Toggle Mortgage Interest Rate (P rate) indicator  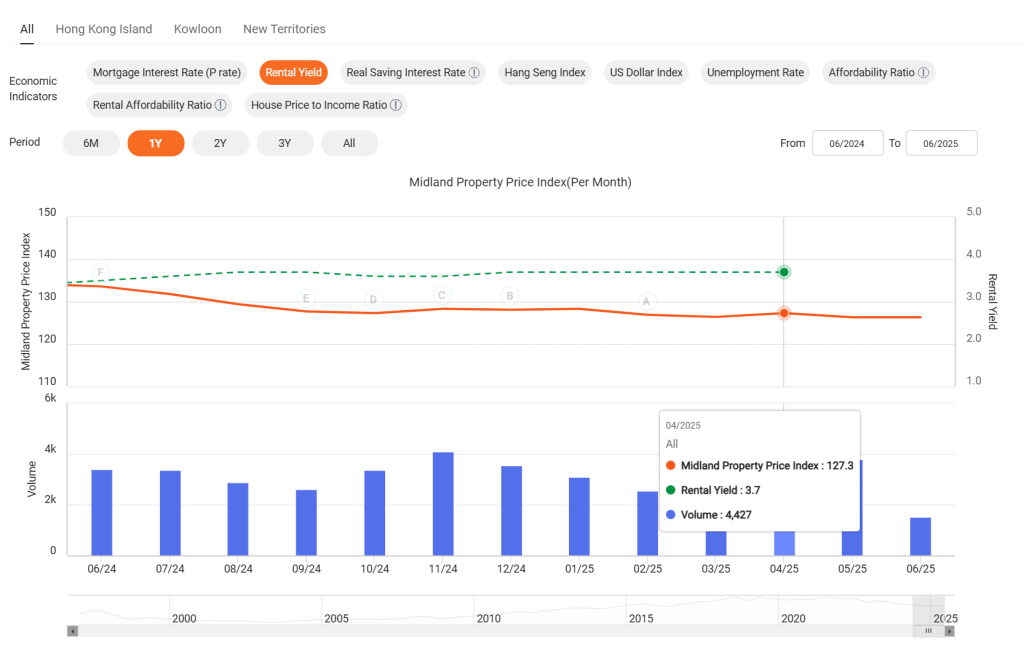point(167,72)
